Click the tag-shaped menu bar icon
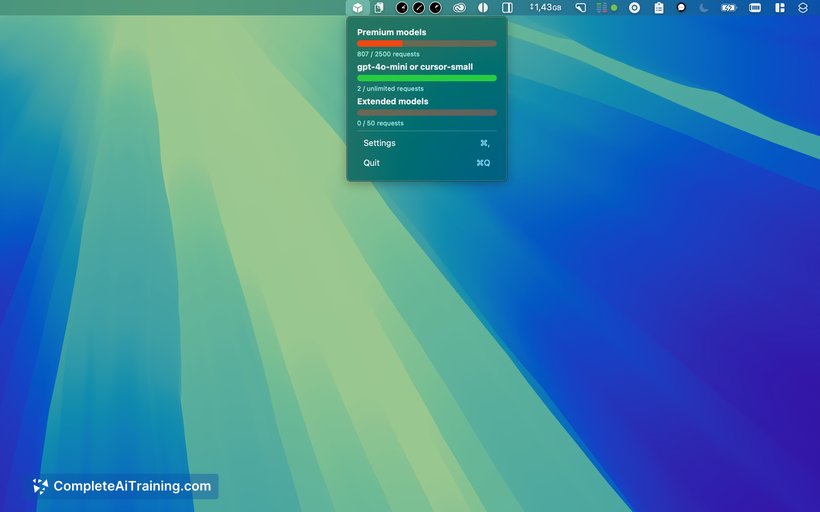Screen dimensions: 820x512 point(580,8)
